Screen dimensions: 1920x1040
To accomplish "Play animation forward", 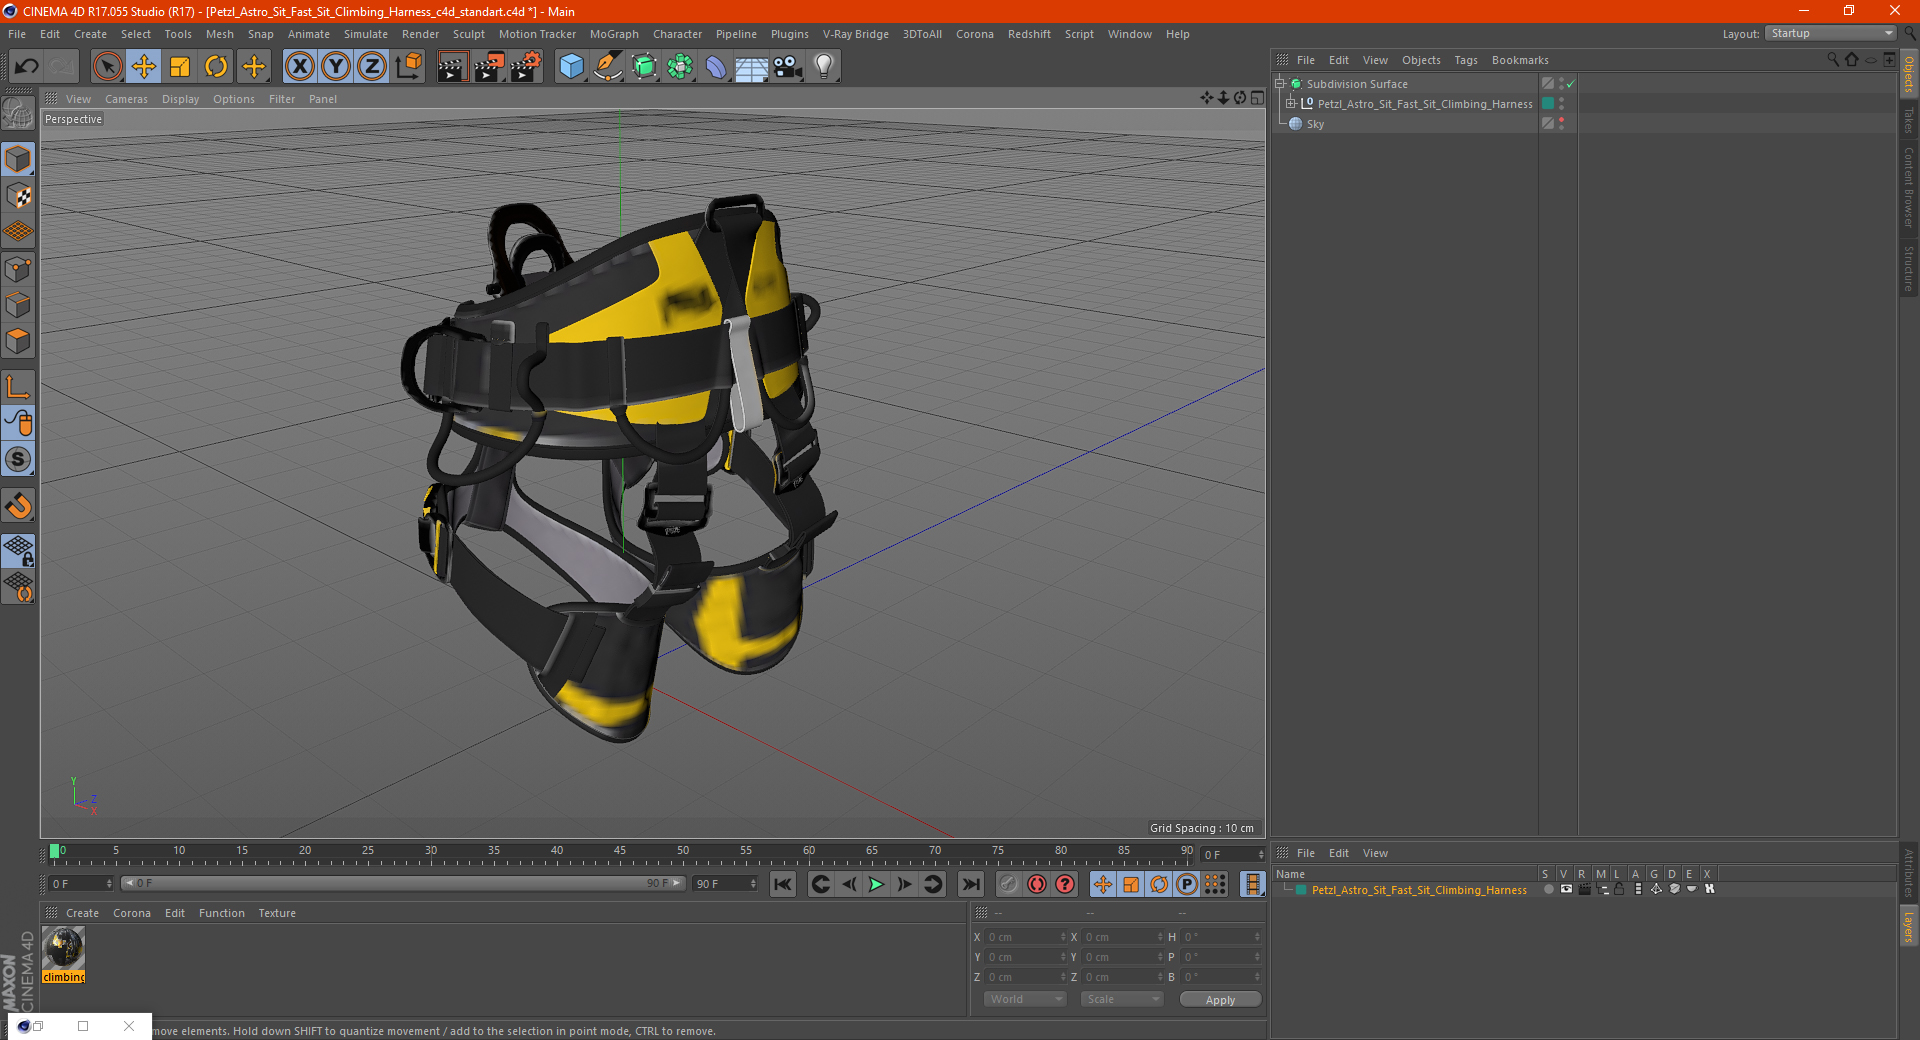I will (x=877, y=884).
